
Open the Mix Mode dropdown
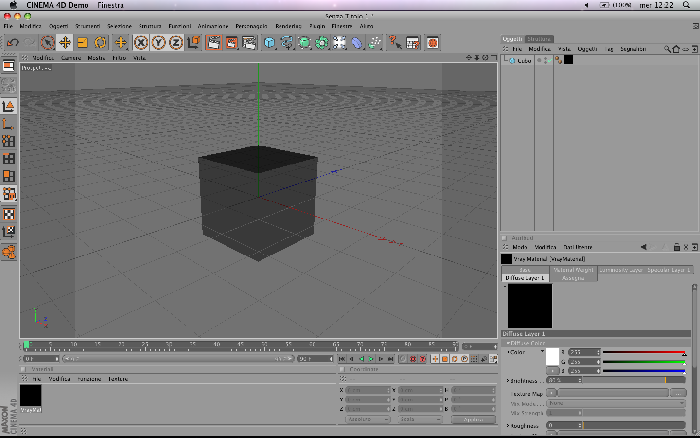[616, 403]
